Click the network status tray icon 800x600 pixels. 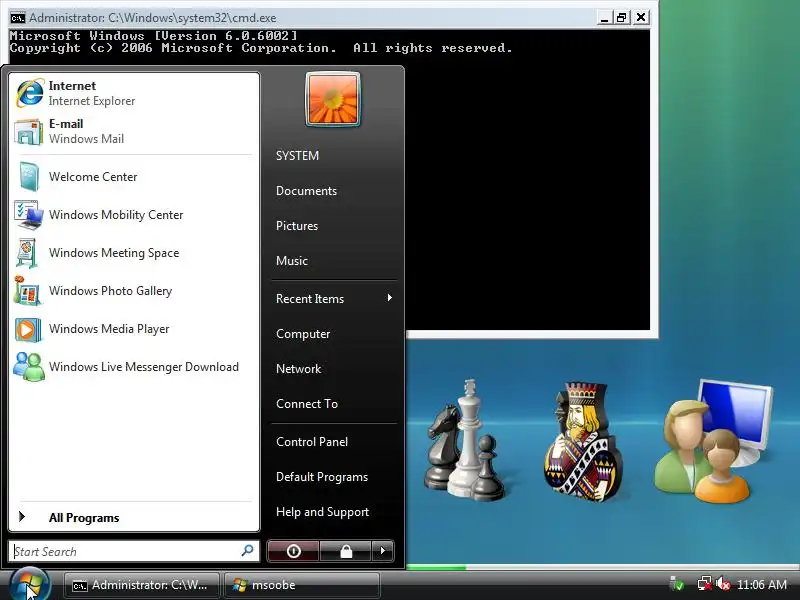(x=705, y=583)
